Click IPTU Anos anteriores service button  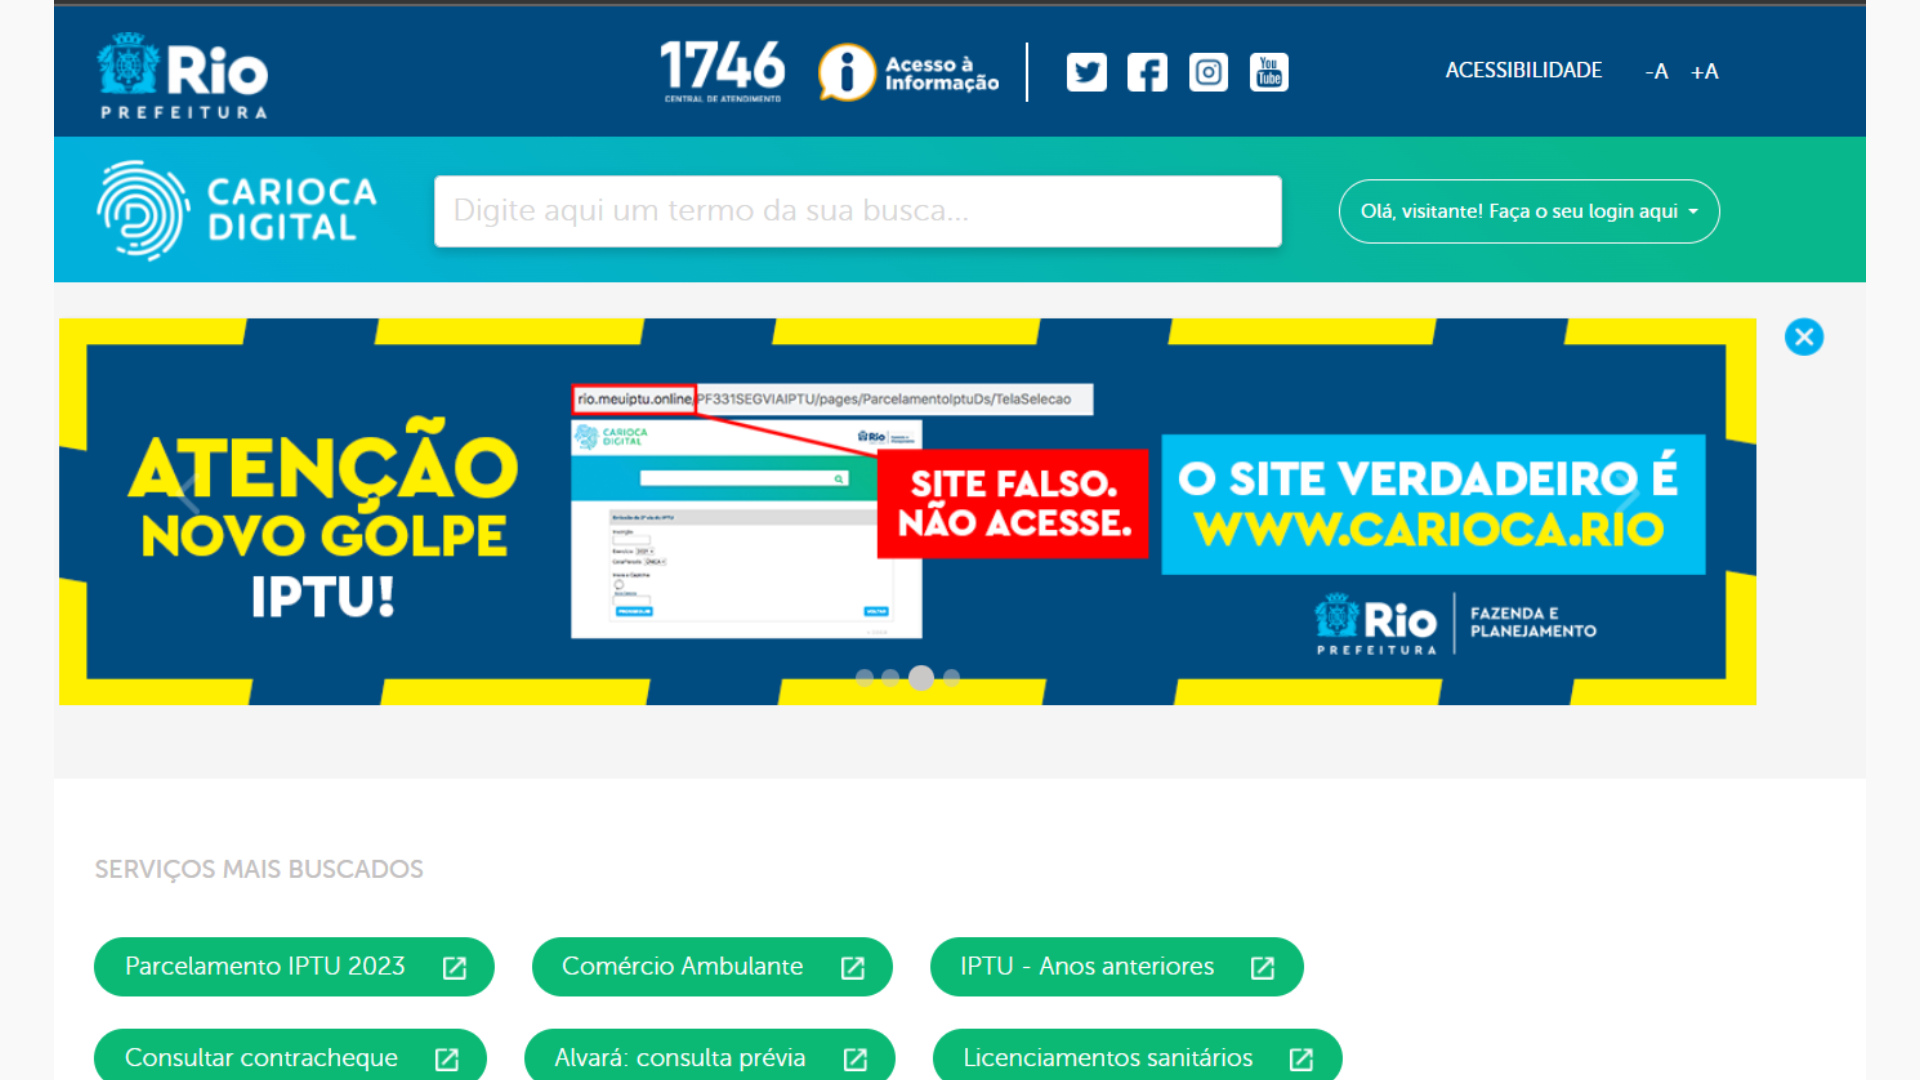(x=1117, y=967)
